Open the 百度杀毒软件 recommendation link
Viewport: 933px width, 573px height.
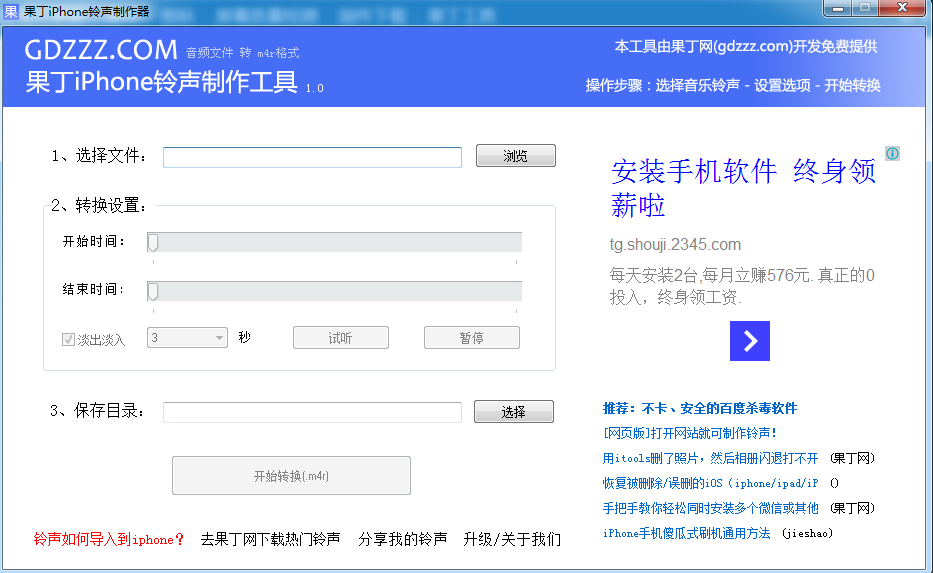[700, 408]
